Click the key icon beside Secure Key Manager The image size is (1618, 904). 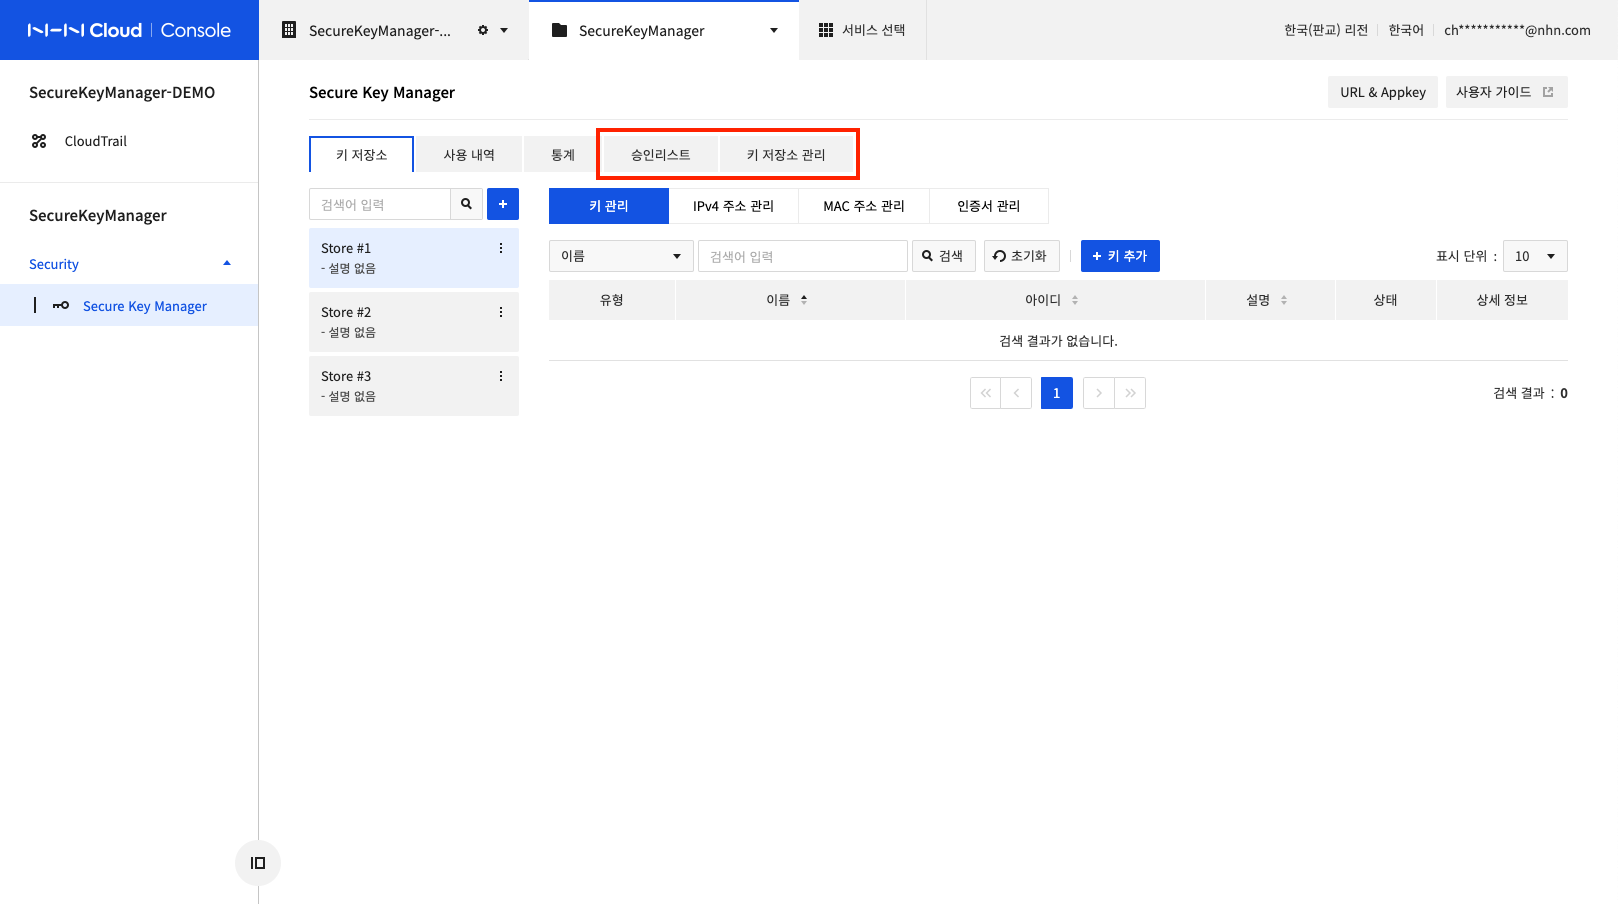pos(61,306)
